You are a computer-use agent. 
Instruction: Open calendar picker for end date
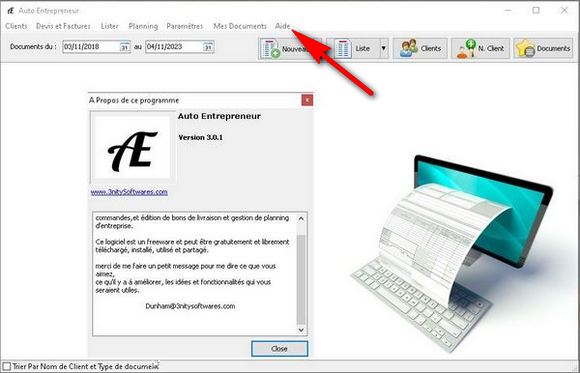(208, 47)
